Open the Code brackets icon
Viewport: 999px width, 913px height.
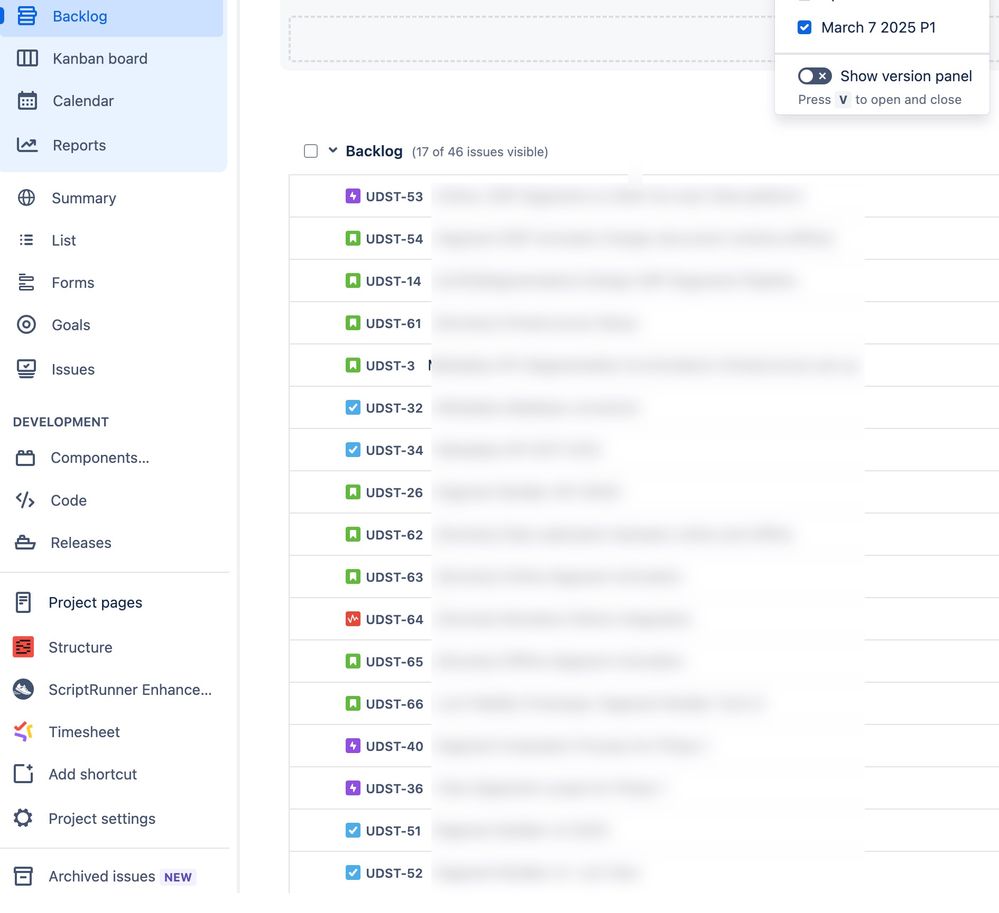point(25,500)
